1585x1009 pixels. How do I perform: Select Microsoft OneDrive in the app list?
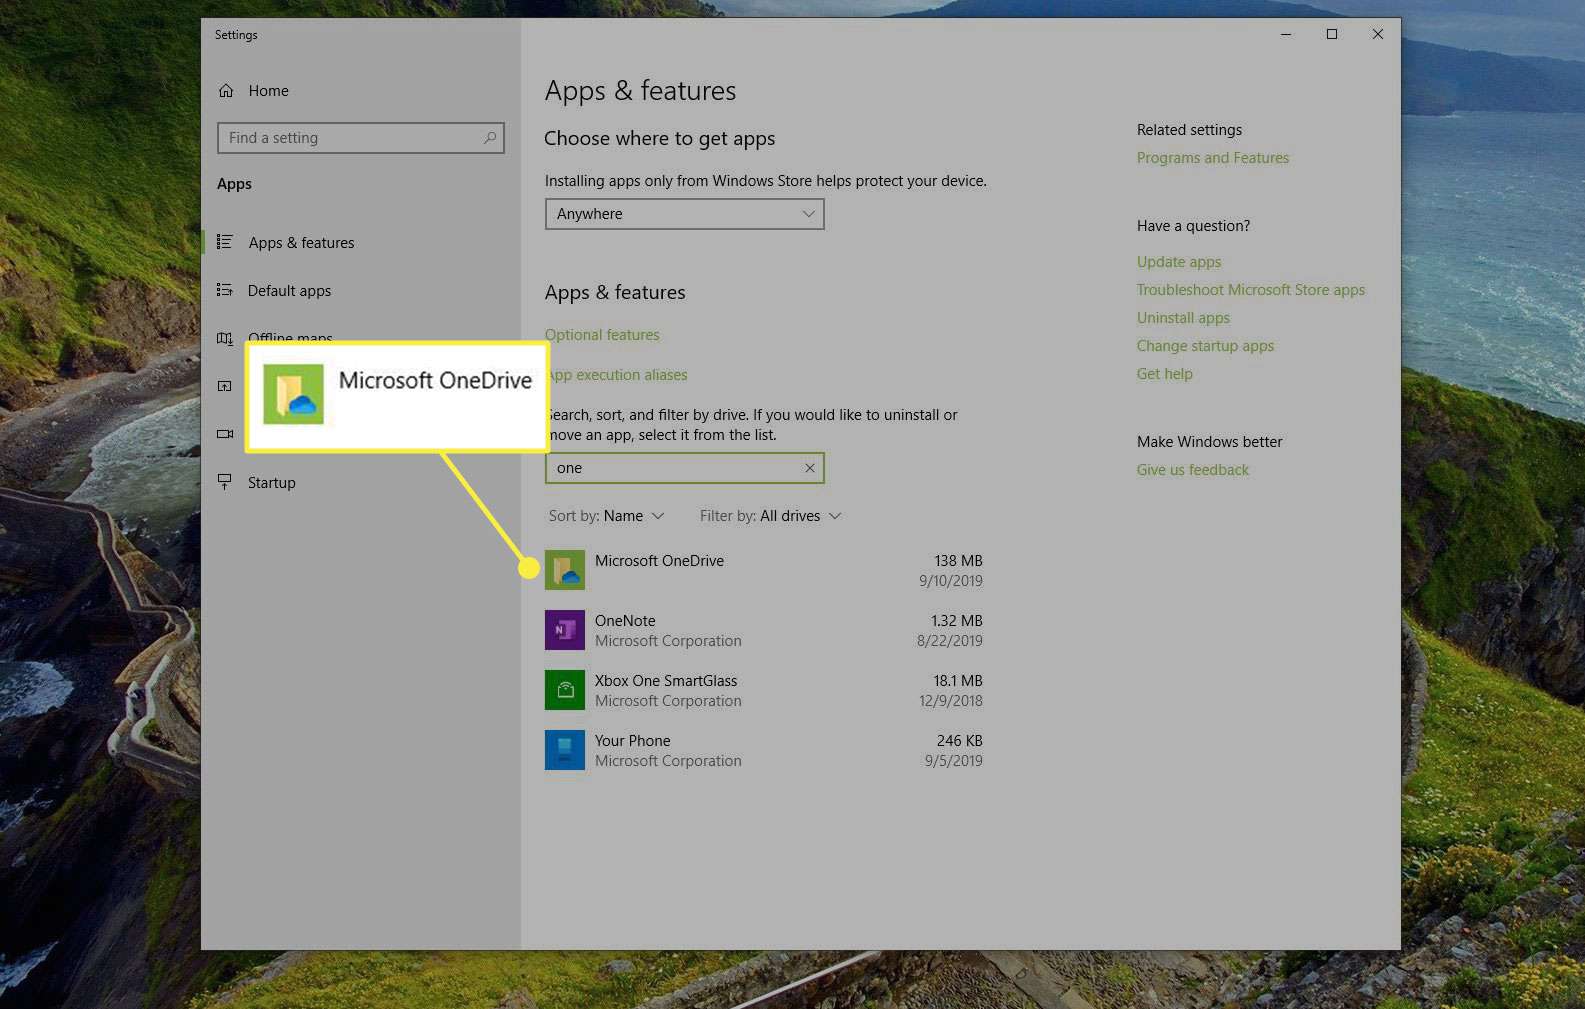764,570
